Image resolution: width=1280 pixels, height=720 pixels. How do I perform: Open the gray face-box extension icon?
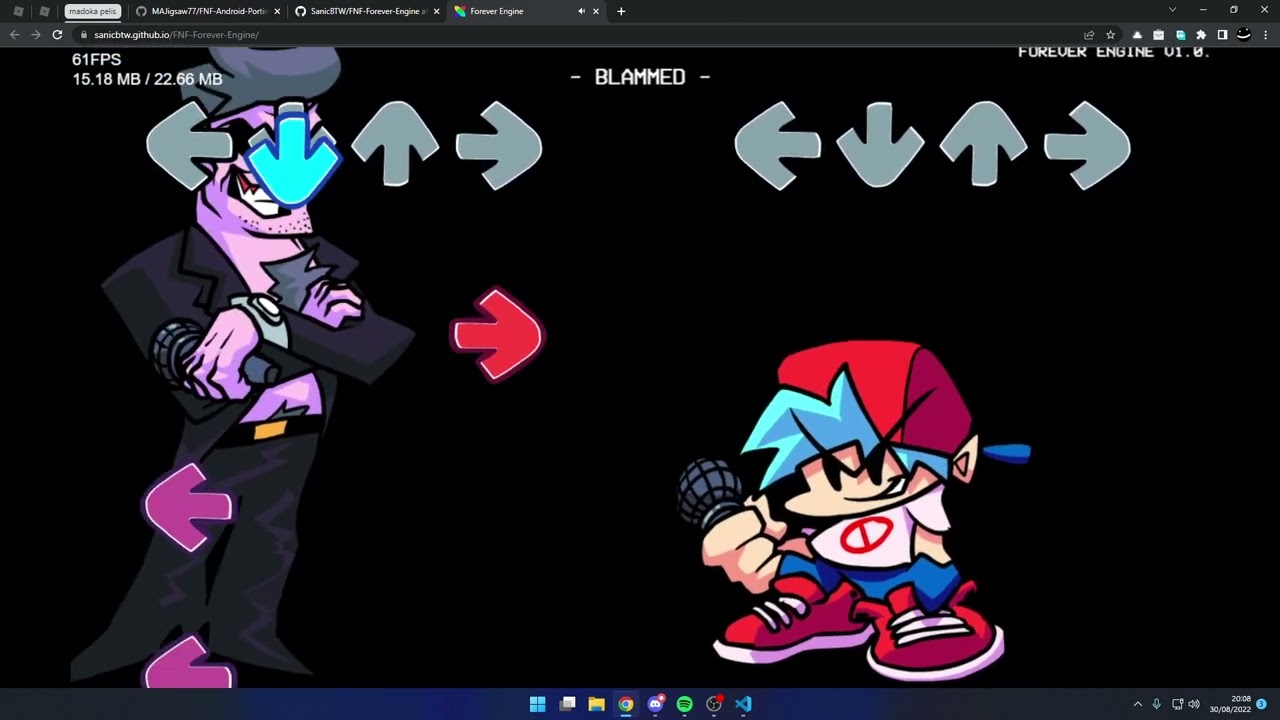[1158, 35]
